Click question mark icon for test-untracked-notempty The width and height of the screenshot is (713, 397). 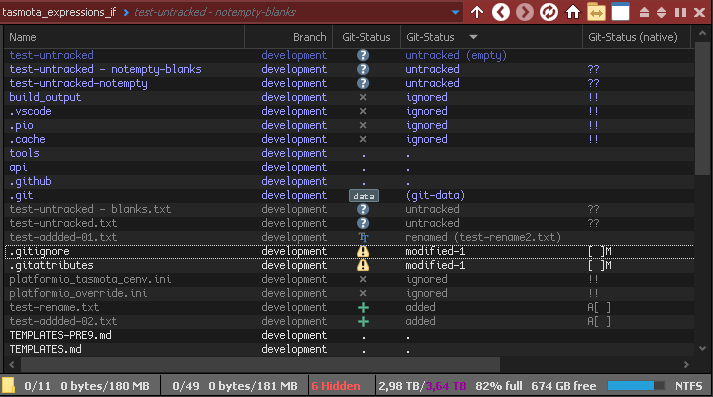[363, 84]
